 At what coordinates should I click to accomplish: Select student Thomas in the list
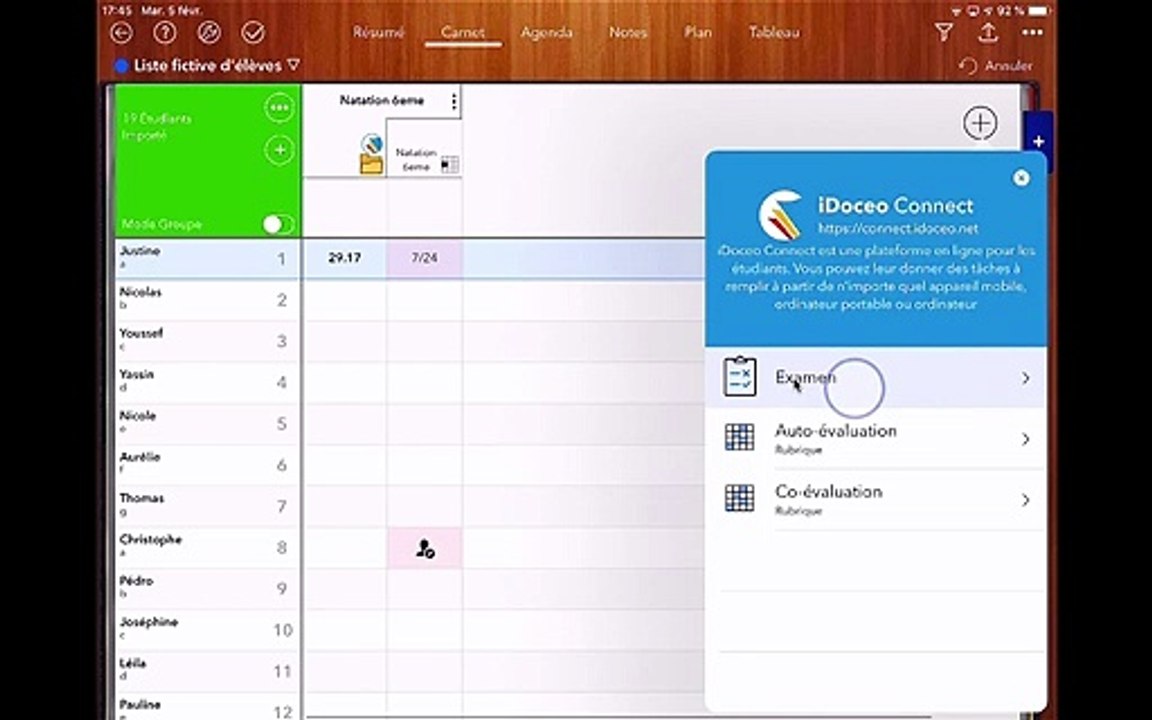tap(207, 505)
